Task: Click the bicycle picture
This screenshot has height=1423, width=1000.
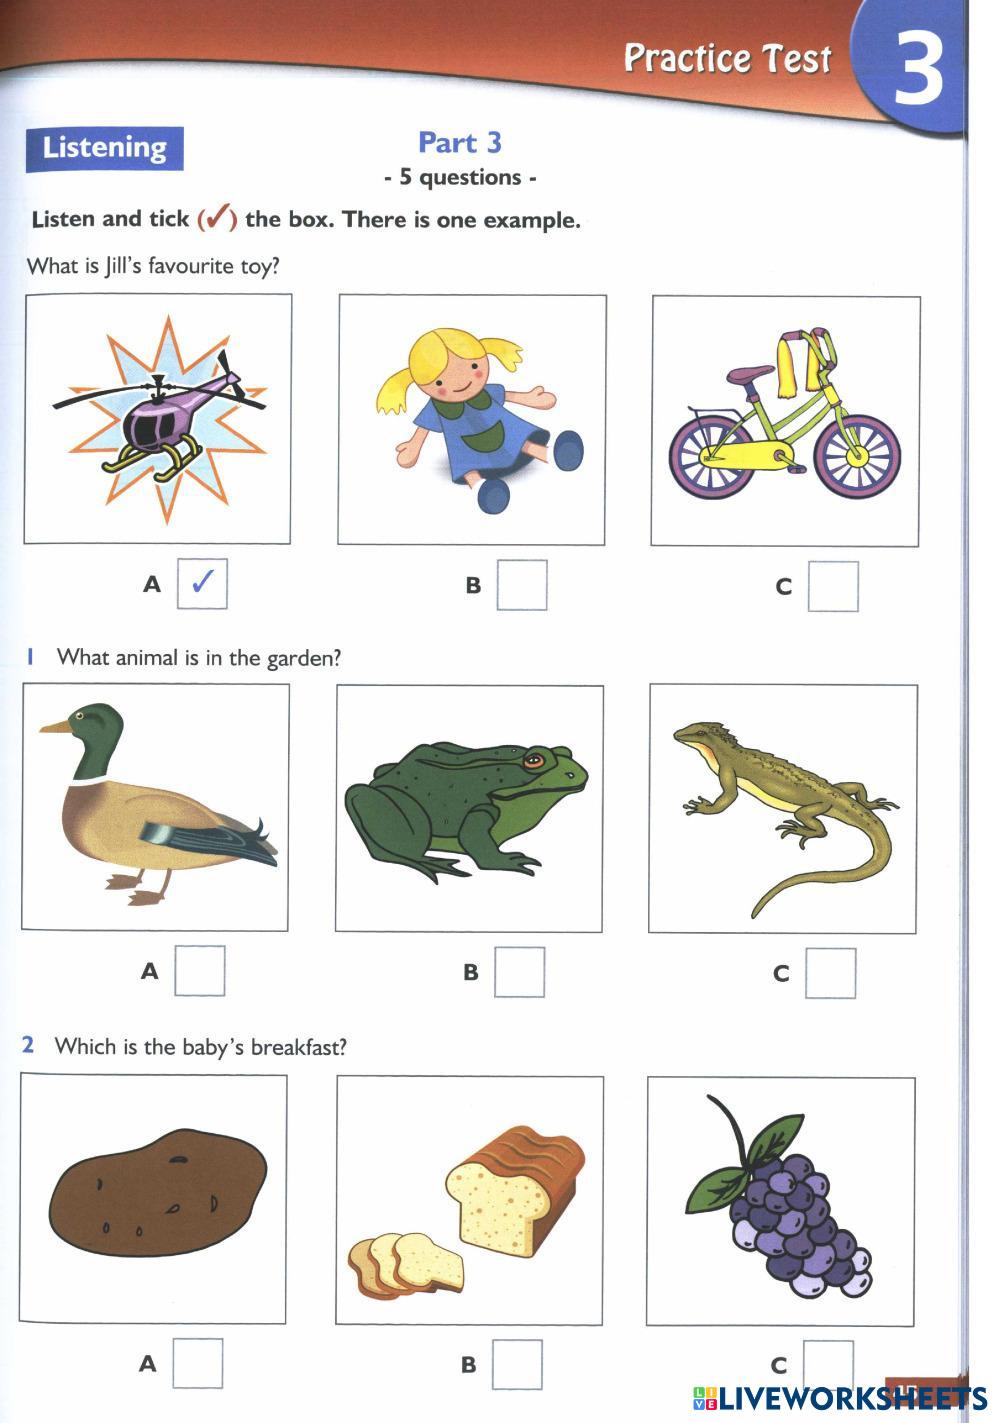Action: [x=785, y=421]
